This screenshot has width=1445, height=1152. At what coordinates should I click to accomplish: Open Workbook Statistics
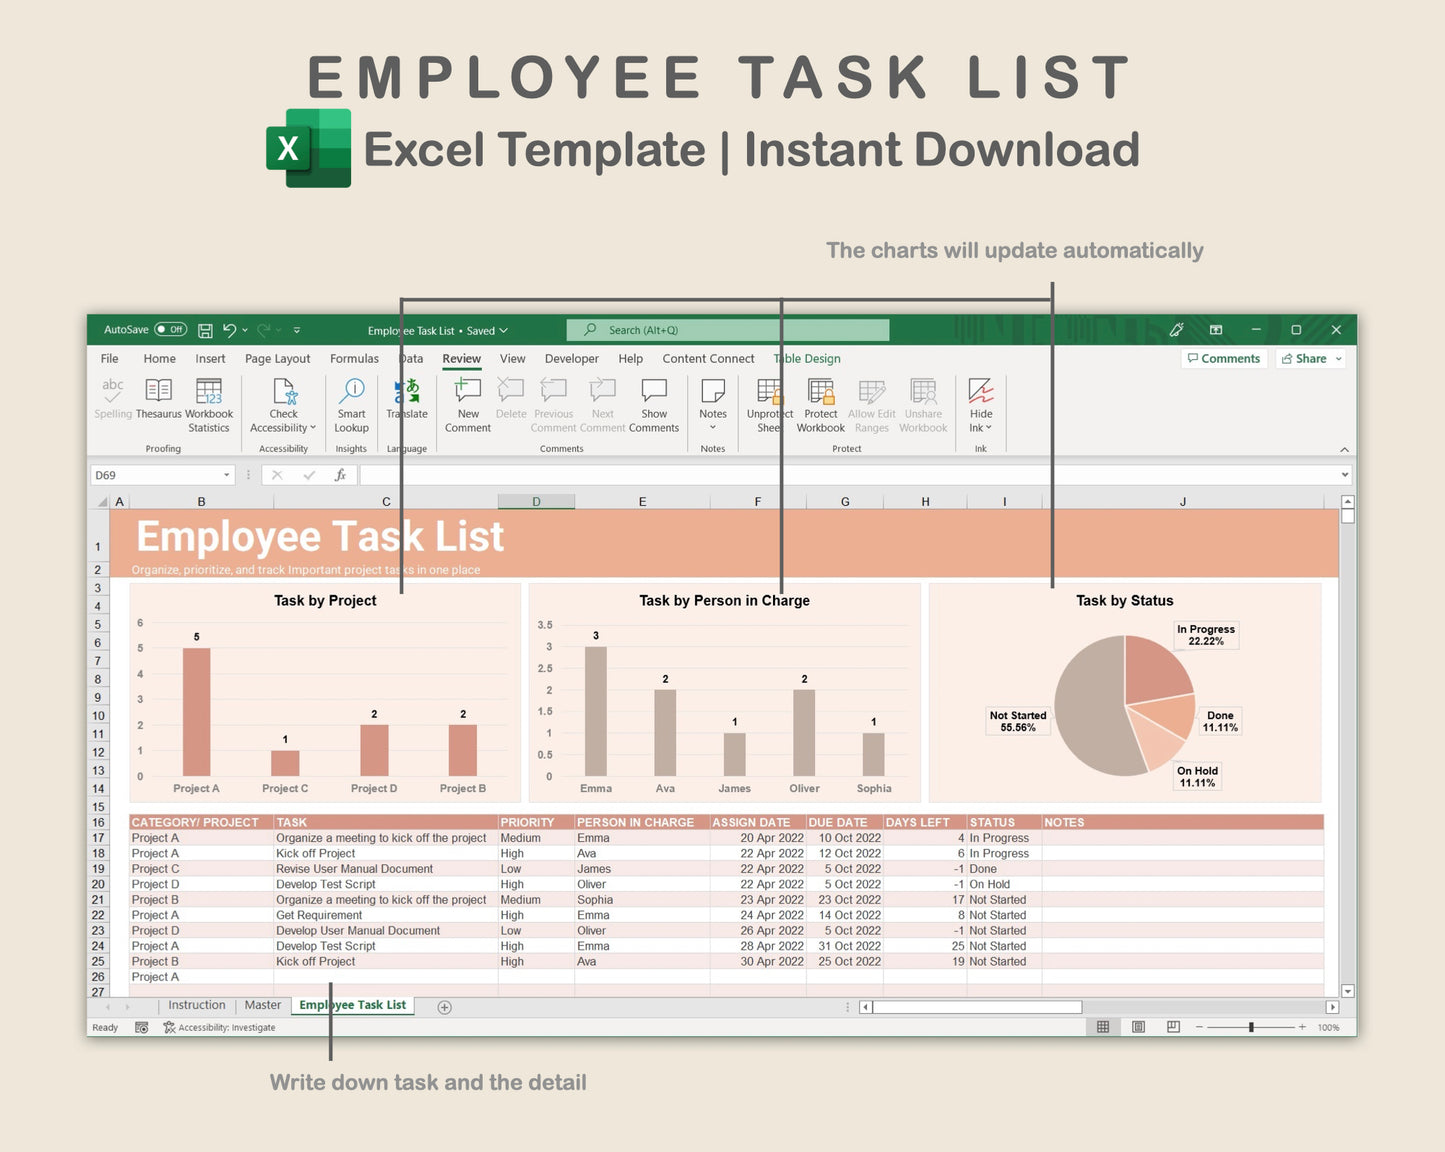pyautogui.click(x=209, y=400)
